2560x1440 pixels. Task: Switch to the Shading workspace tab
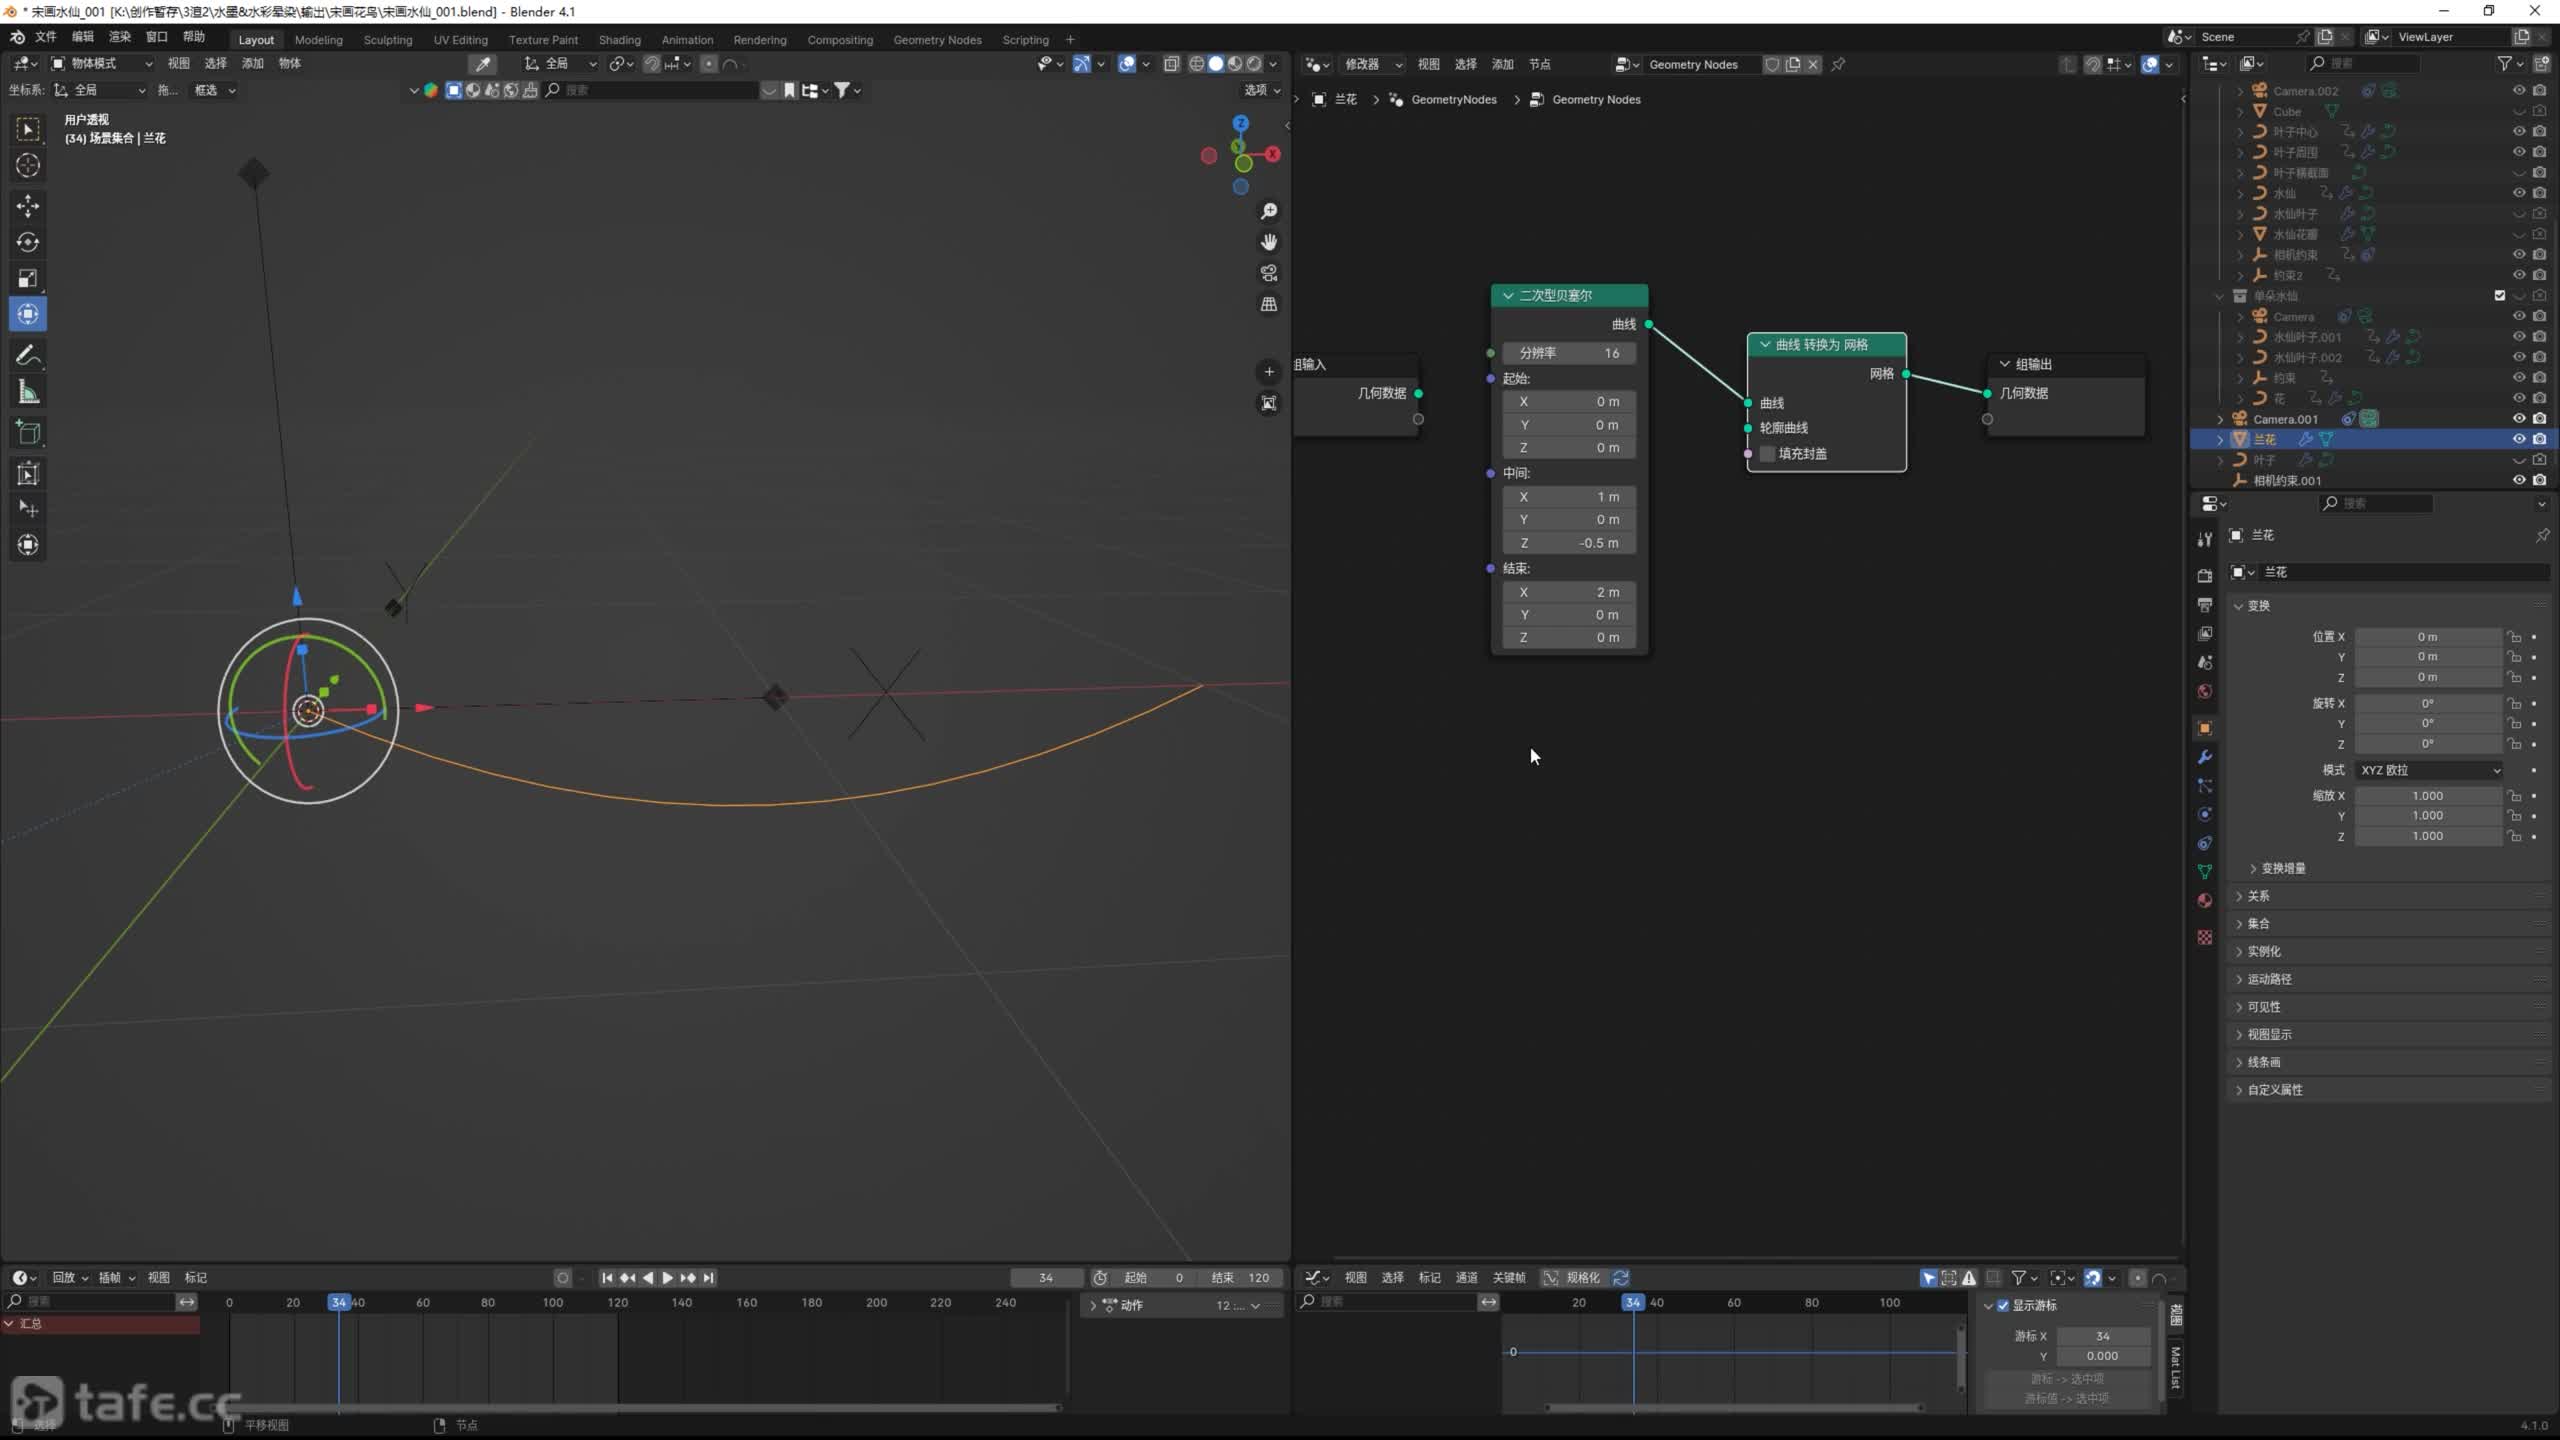point(619,40)
